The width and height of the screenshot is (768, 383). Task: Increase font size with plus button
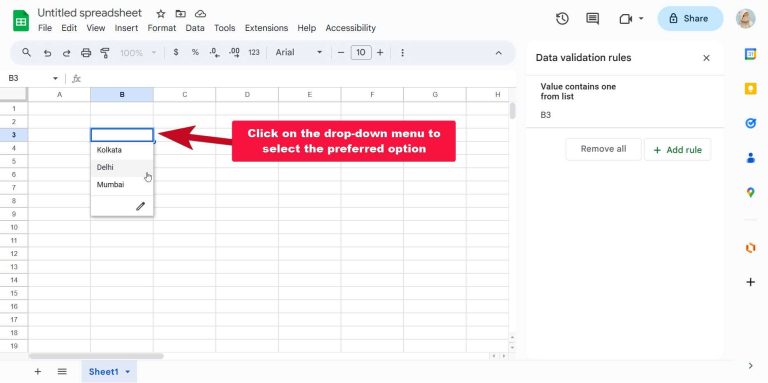click(x=380, y=52)
